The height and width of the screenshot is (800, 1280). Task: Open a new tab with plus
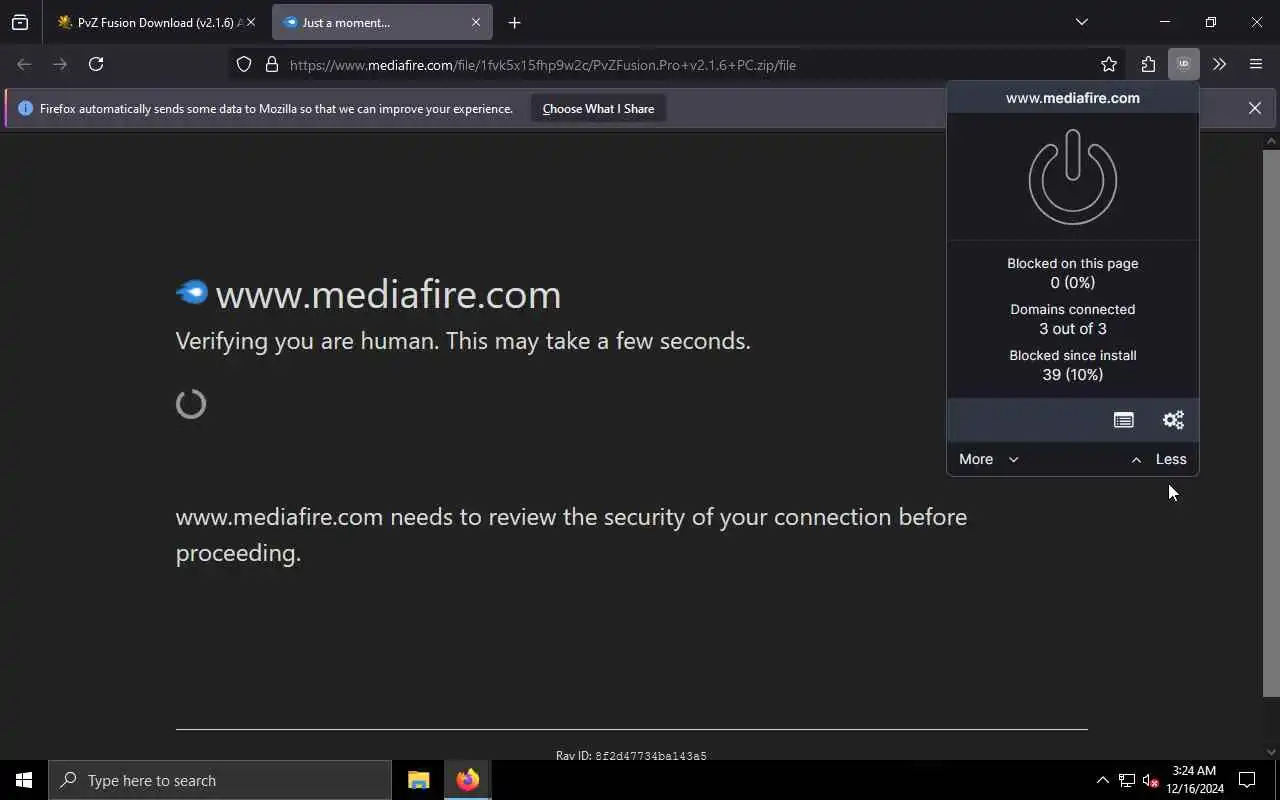click(514, 22)
